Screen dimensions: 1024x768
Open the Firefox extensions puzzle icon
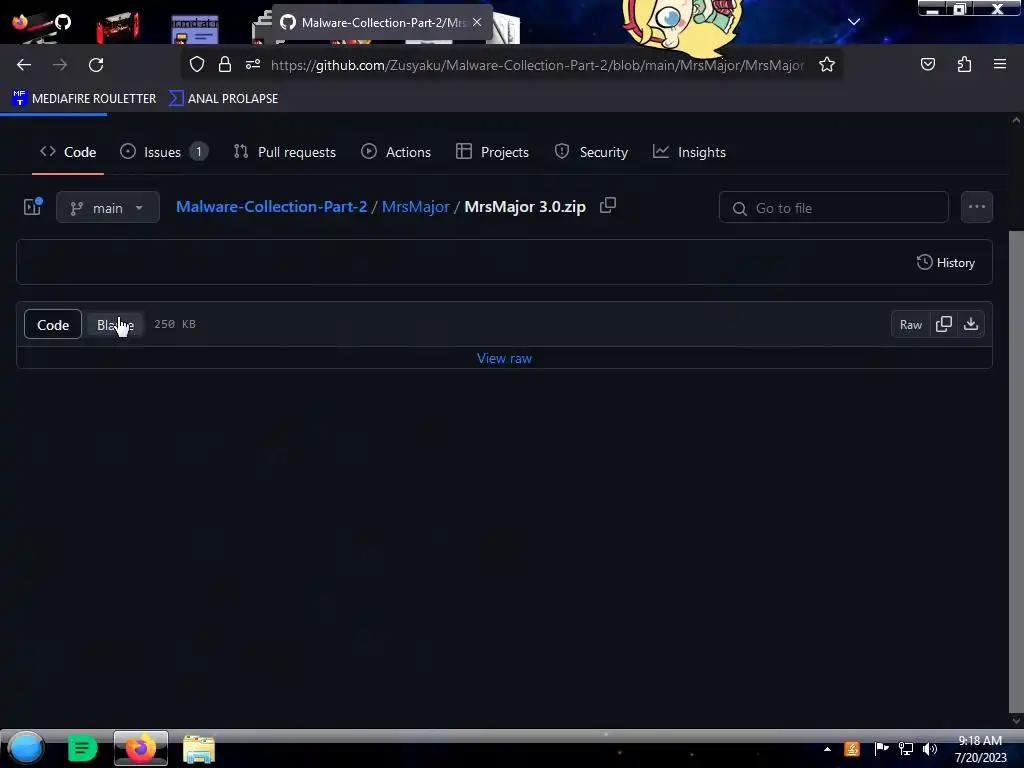[964, 64]
